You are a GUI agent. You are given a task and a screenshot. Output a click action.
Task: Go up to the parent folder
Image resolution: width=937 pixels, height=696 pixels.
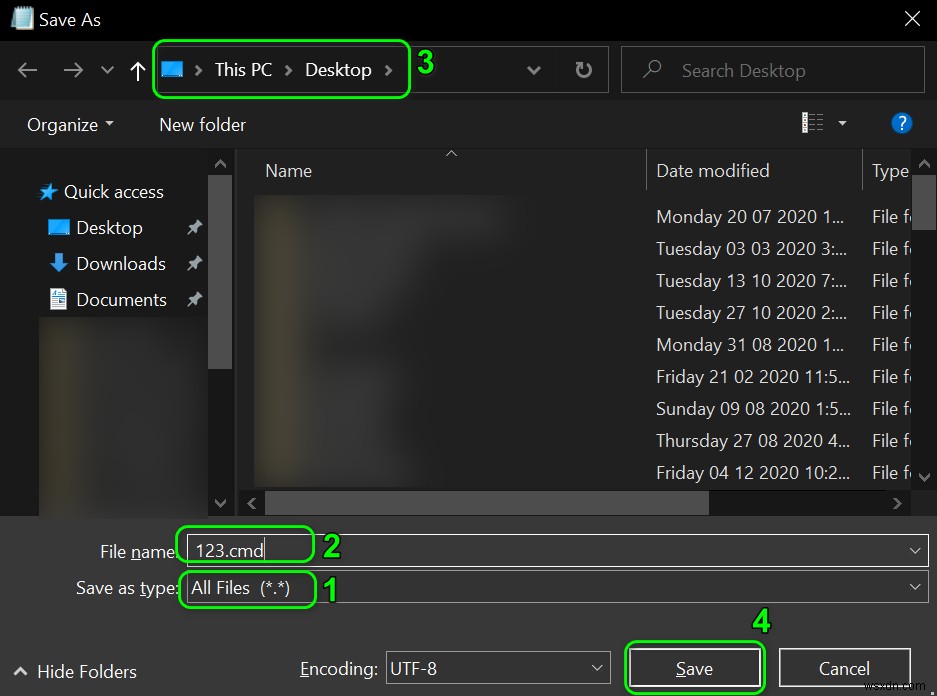(x=136, y=70)
